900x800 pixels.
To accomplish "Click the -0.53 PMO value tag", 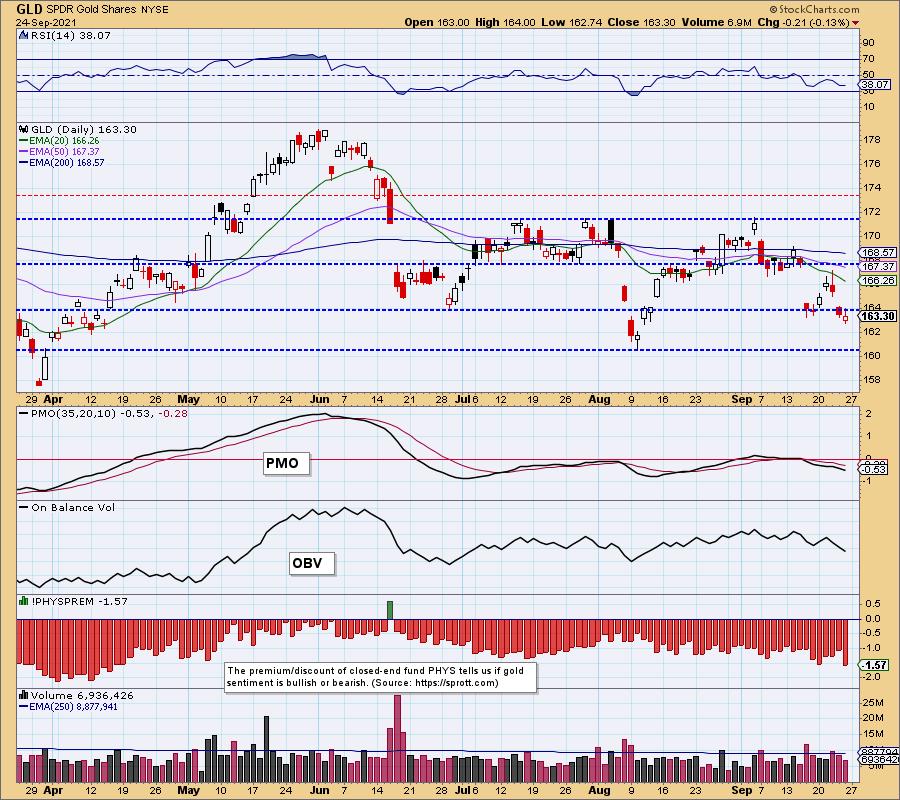I will 875,470.
